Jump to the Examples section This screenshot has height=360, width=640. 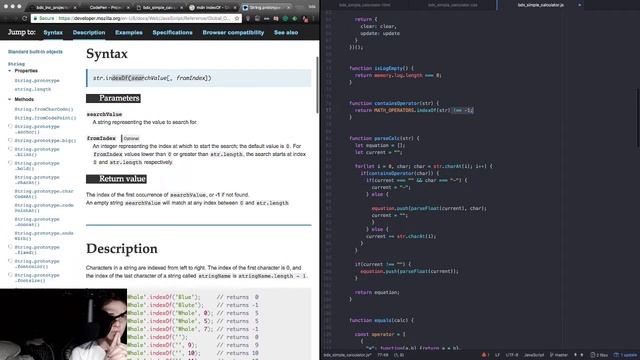(x=129, y=32)
